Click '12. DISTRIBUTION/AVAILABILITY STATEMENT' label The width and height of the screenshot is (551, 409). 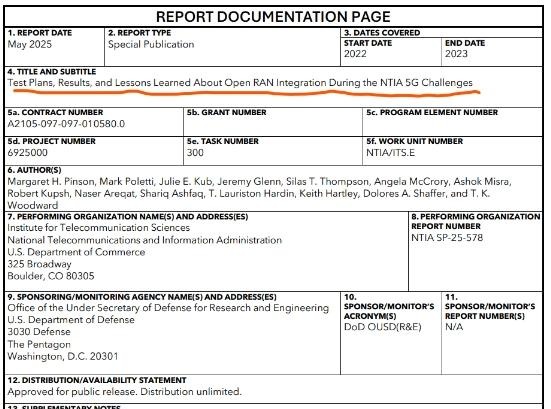[x=97, y=380]
